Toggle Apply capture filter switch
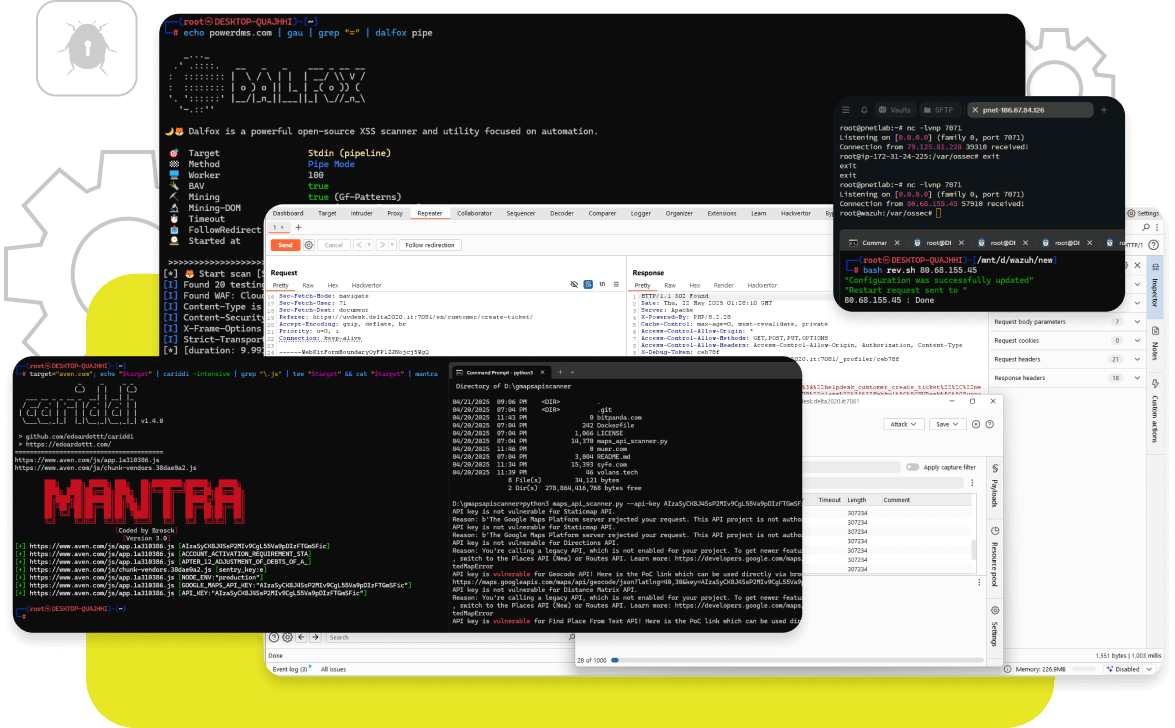The image size is (1175, 728). pos(912,467)
